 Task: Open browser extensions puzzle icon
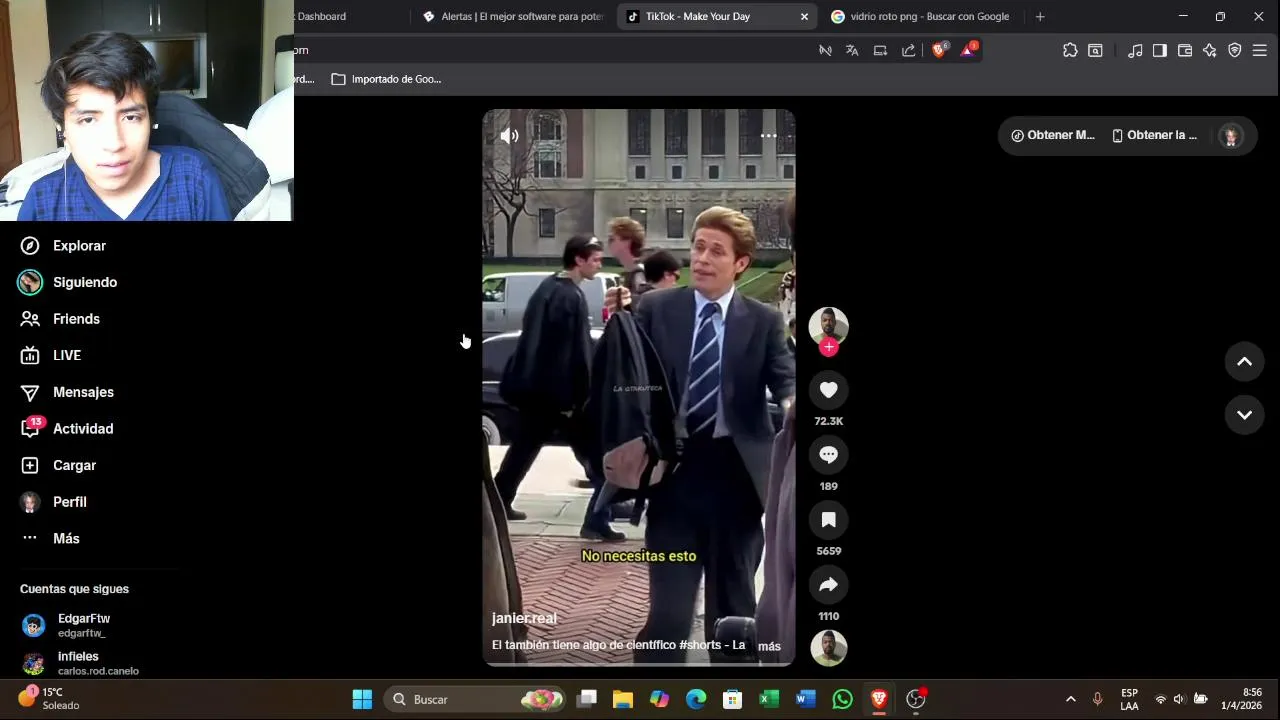[x=1070, y=50]
